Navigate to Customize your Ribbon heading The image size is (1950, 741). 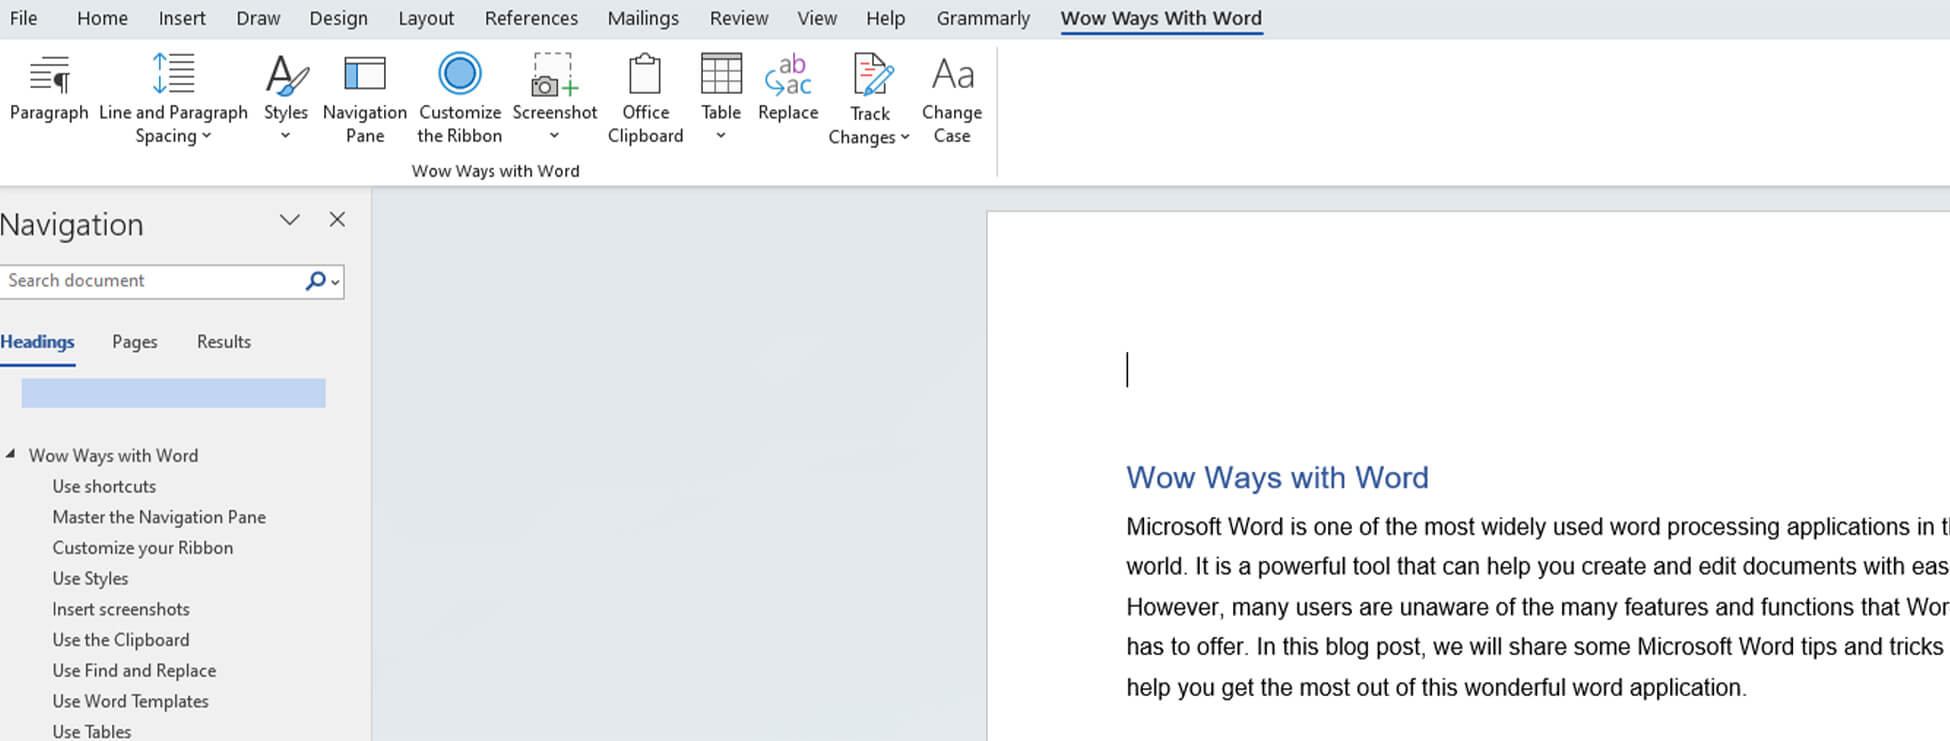[x=143, y=548]
